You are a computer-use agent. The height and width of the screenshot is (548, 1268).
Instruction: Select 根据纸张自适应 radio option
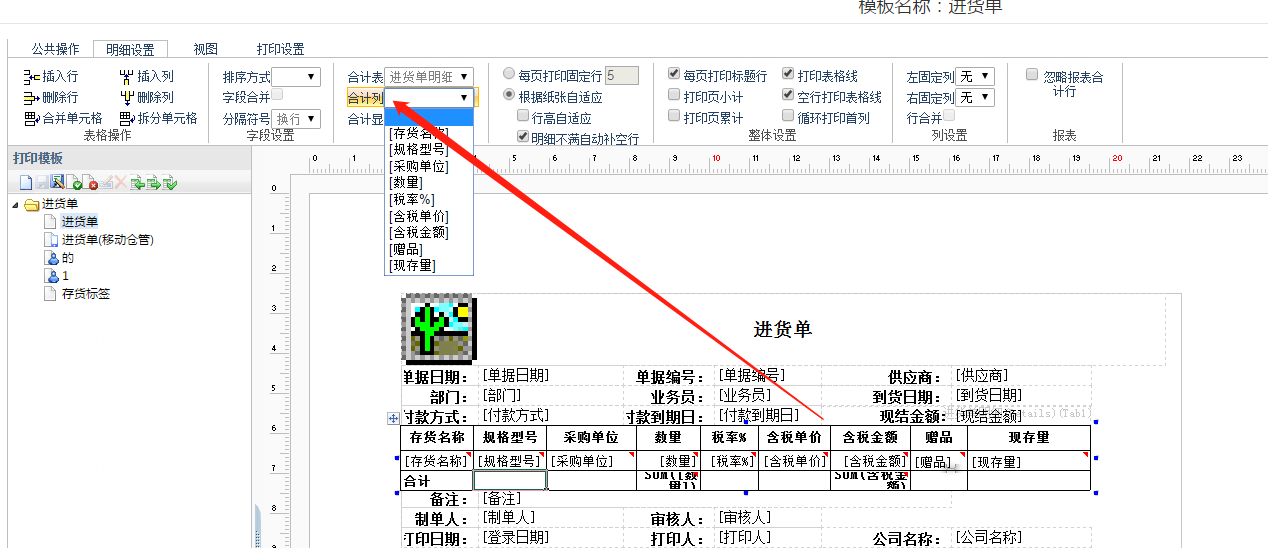coord(510,96)
